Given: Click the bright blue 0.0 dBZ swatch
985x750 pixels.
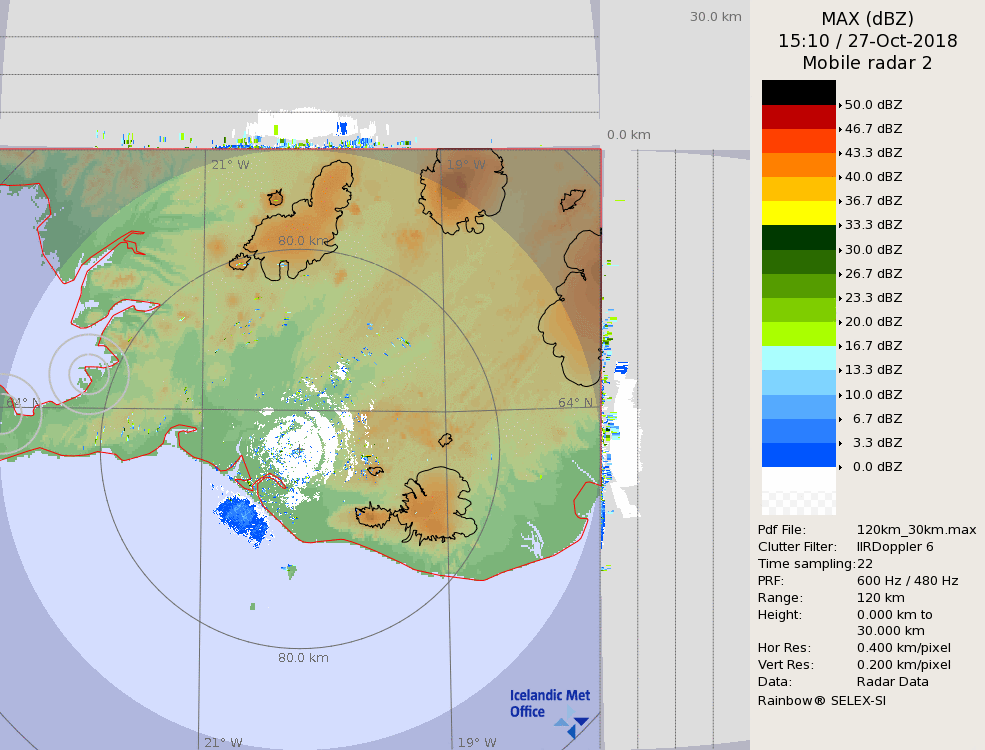Looking at the screenshot, I should (x=798, y=455).
